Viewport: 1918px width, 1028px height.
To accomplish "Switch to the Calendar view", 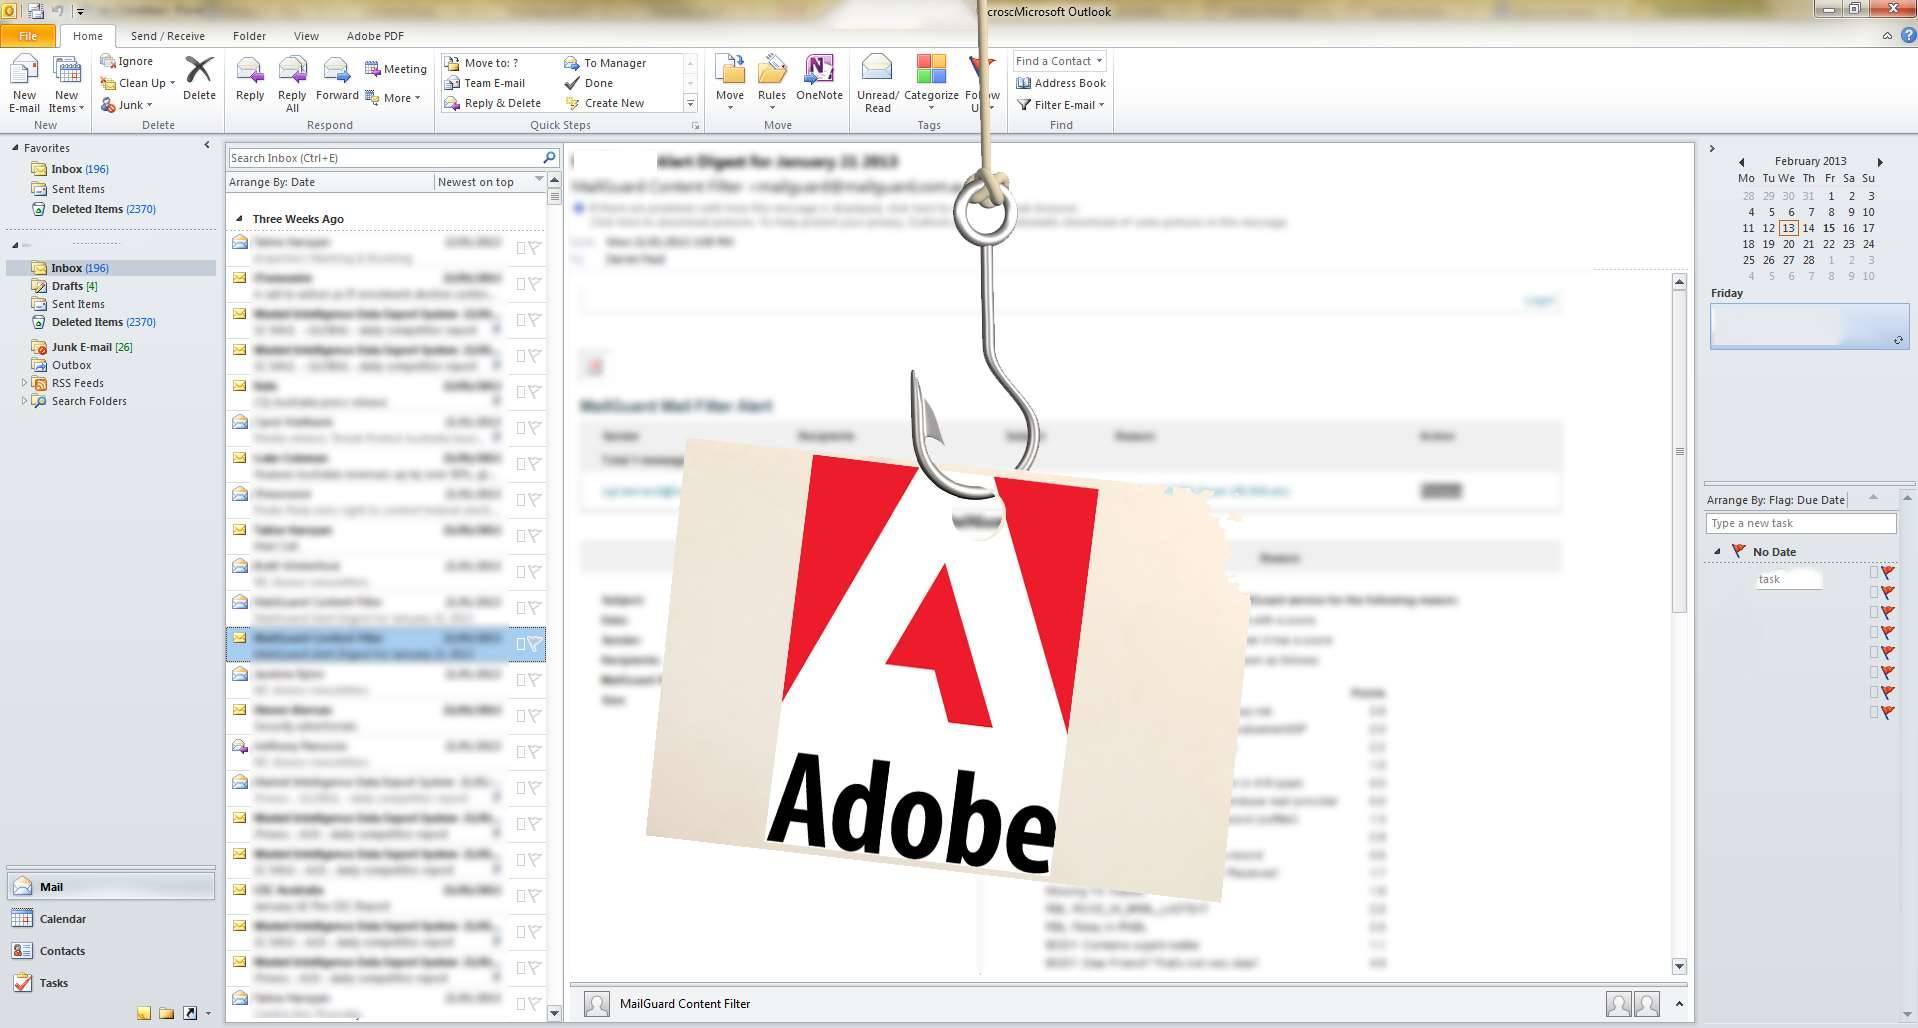I will tap(62, 918).
